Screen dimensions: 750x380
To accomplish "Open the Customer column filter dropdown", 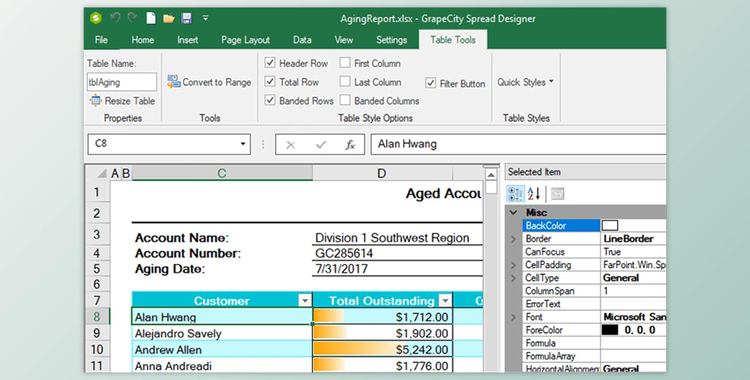I will coord(305,301).
